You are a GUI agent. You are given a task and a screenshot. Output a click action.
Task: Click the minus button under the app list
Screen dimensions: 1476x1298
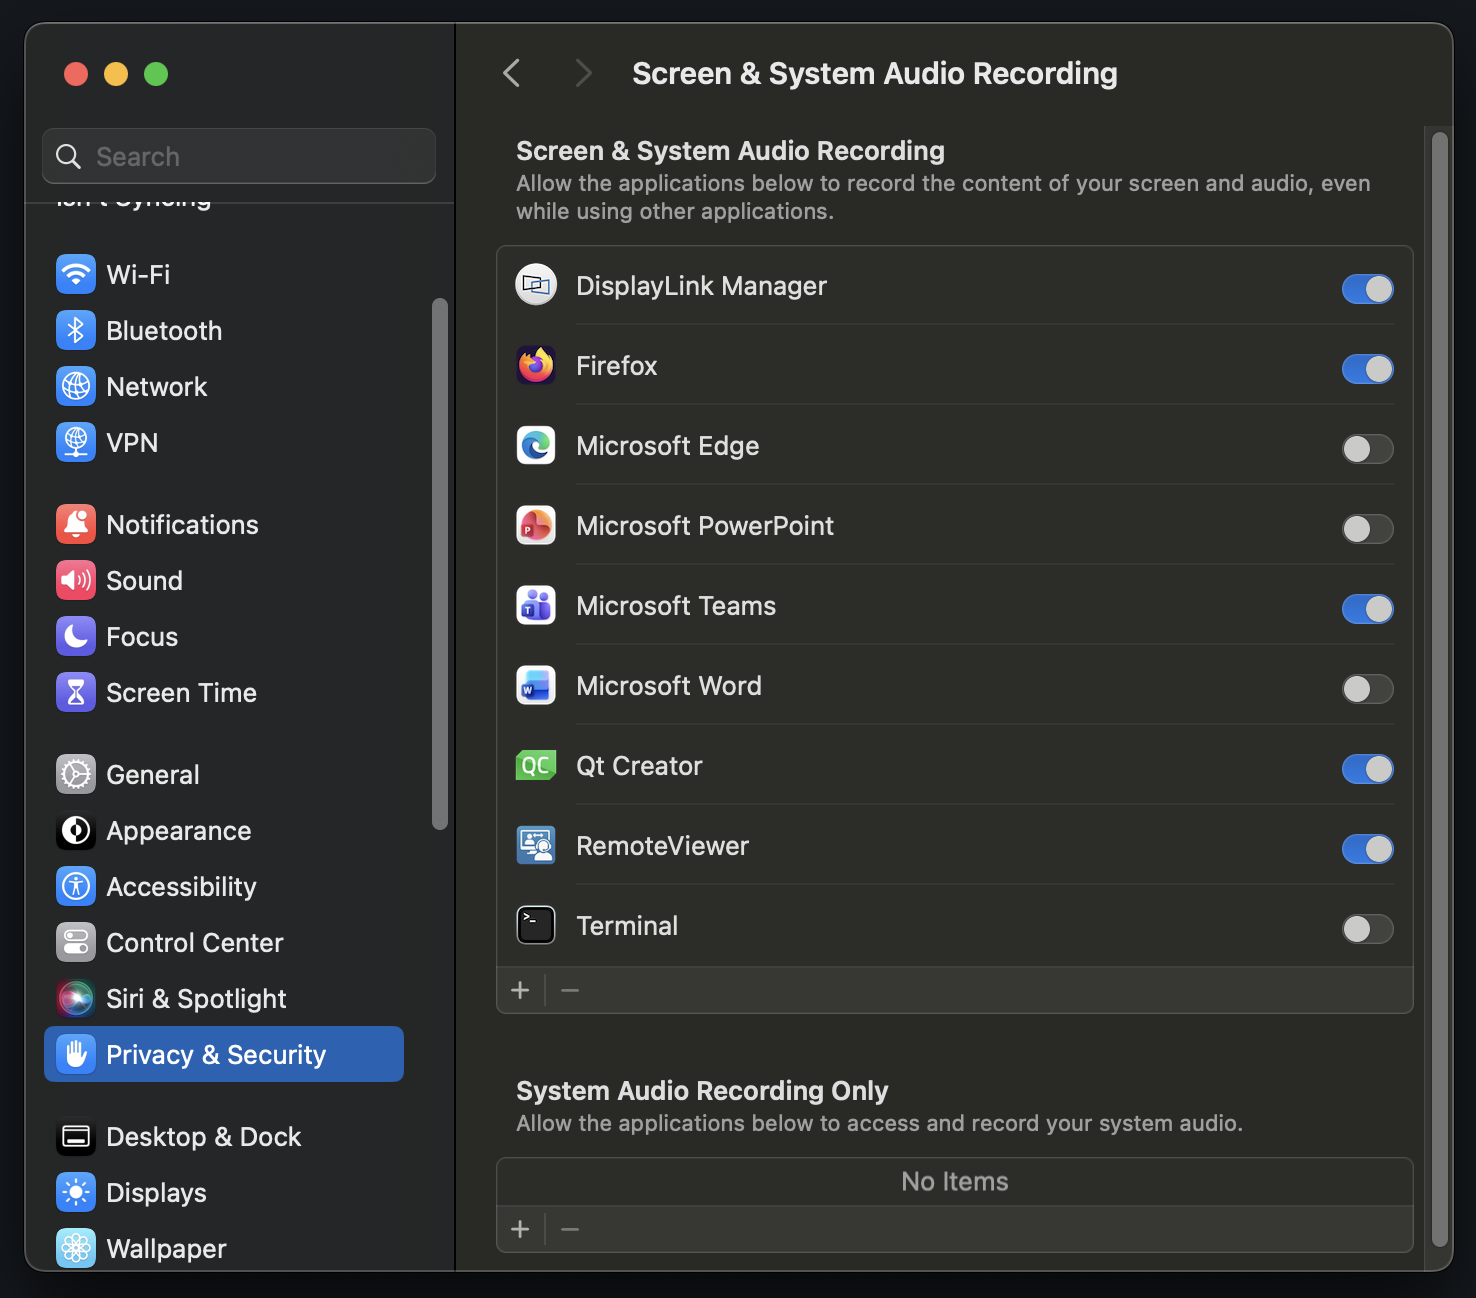point(570,990)
